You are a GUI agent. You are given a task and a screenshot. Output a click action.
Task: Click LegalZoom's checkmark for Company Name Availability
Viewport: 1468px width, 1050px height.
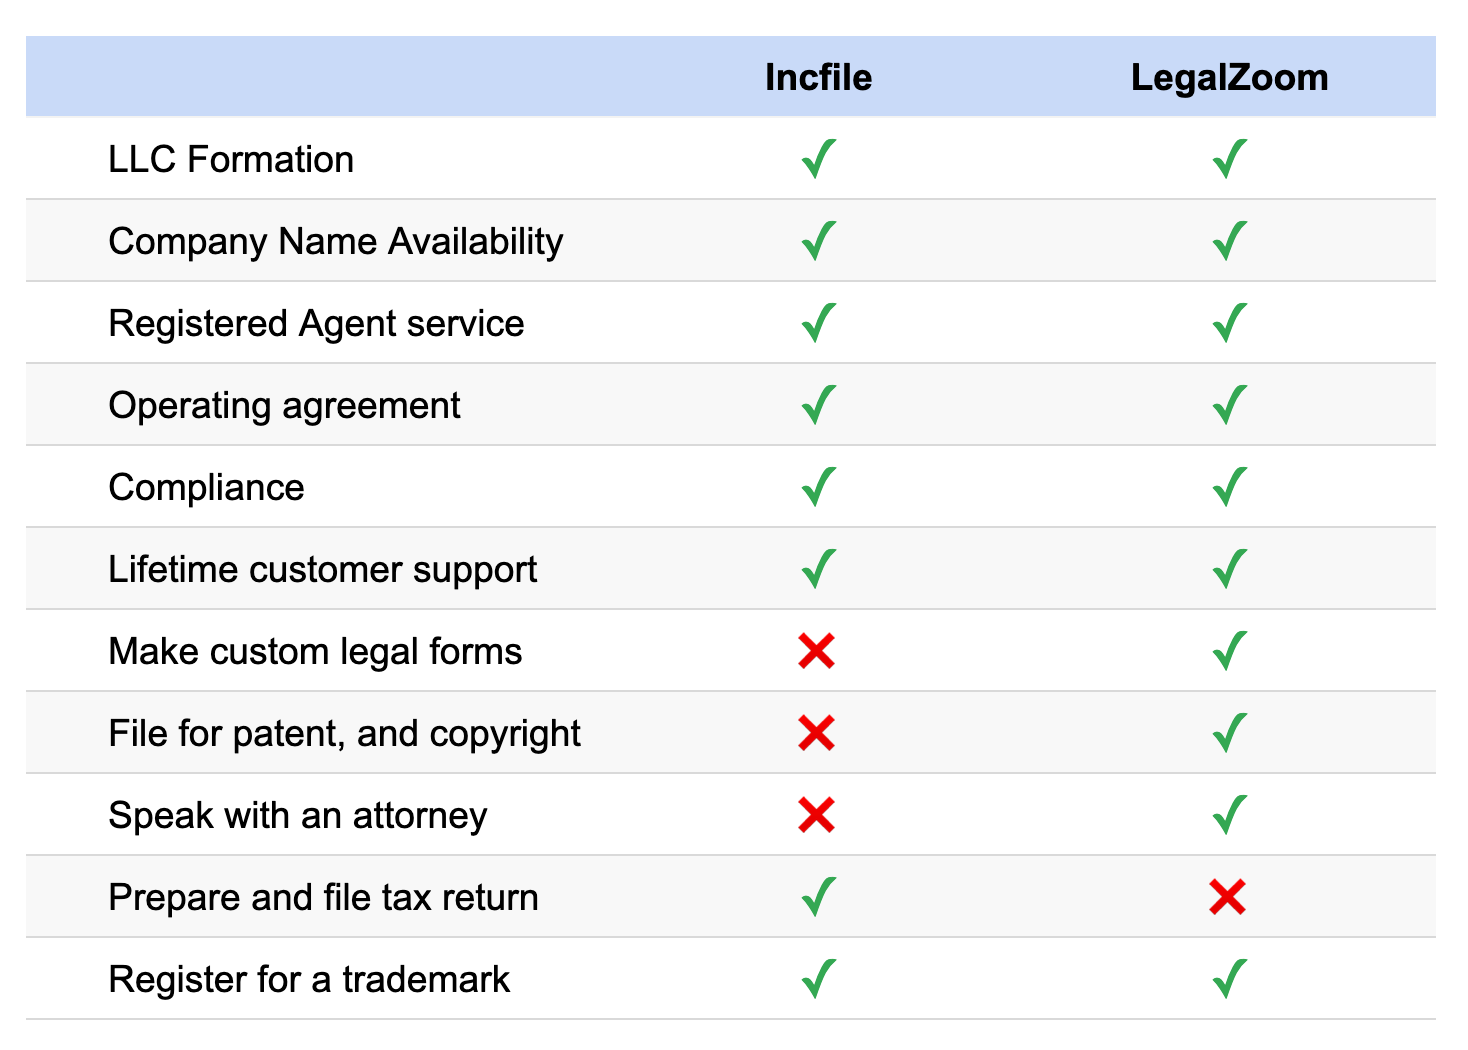(x=1229, y=241)
